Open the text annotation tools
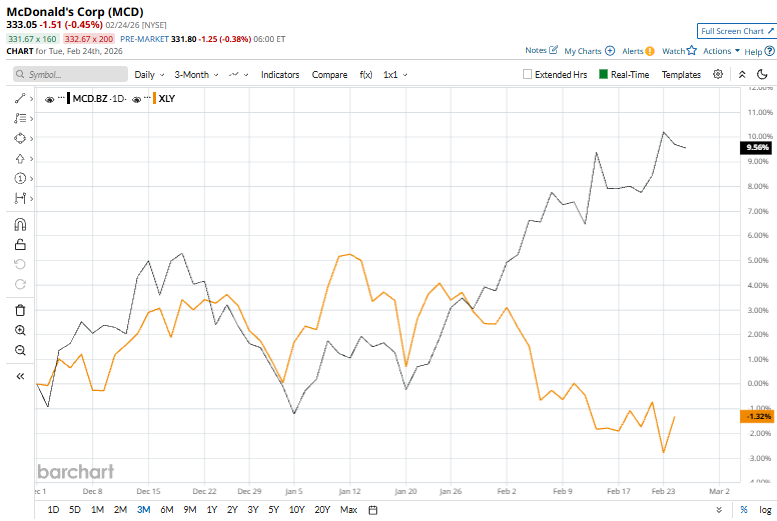The width and height of the screenshot is (777, 521). click(x=20, y=118)
